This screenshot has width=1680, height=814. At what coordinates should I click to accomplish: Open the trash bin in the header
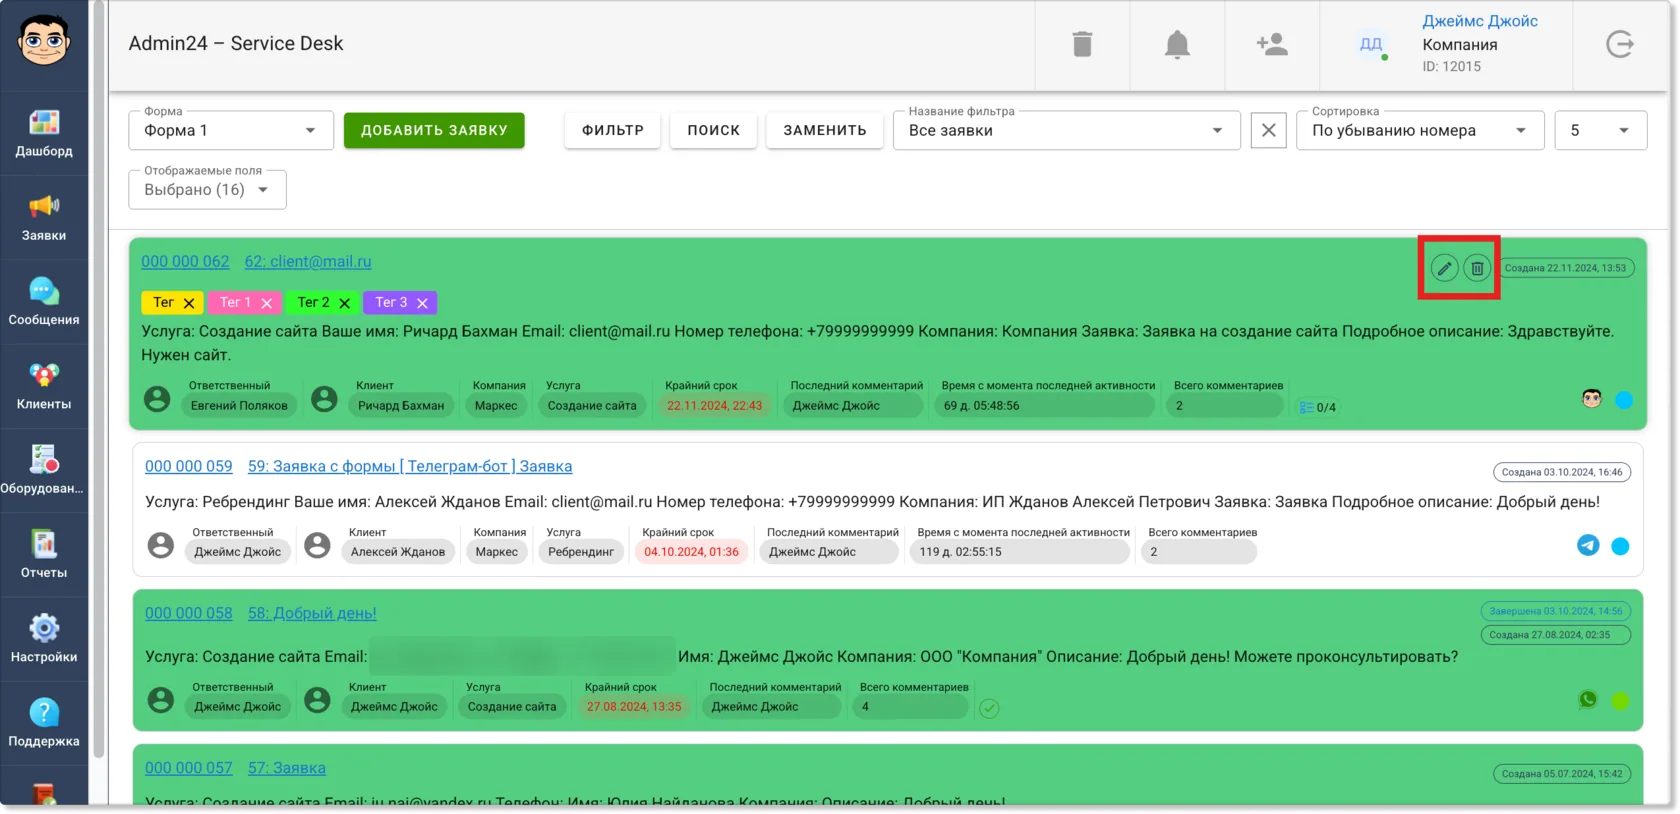(1082, 44)
